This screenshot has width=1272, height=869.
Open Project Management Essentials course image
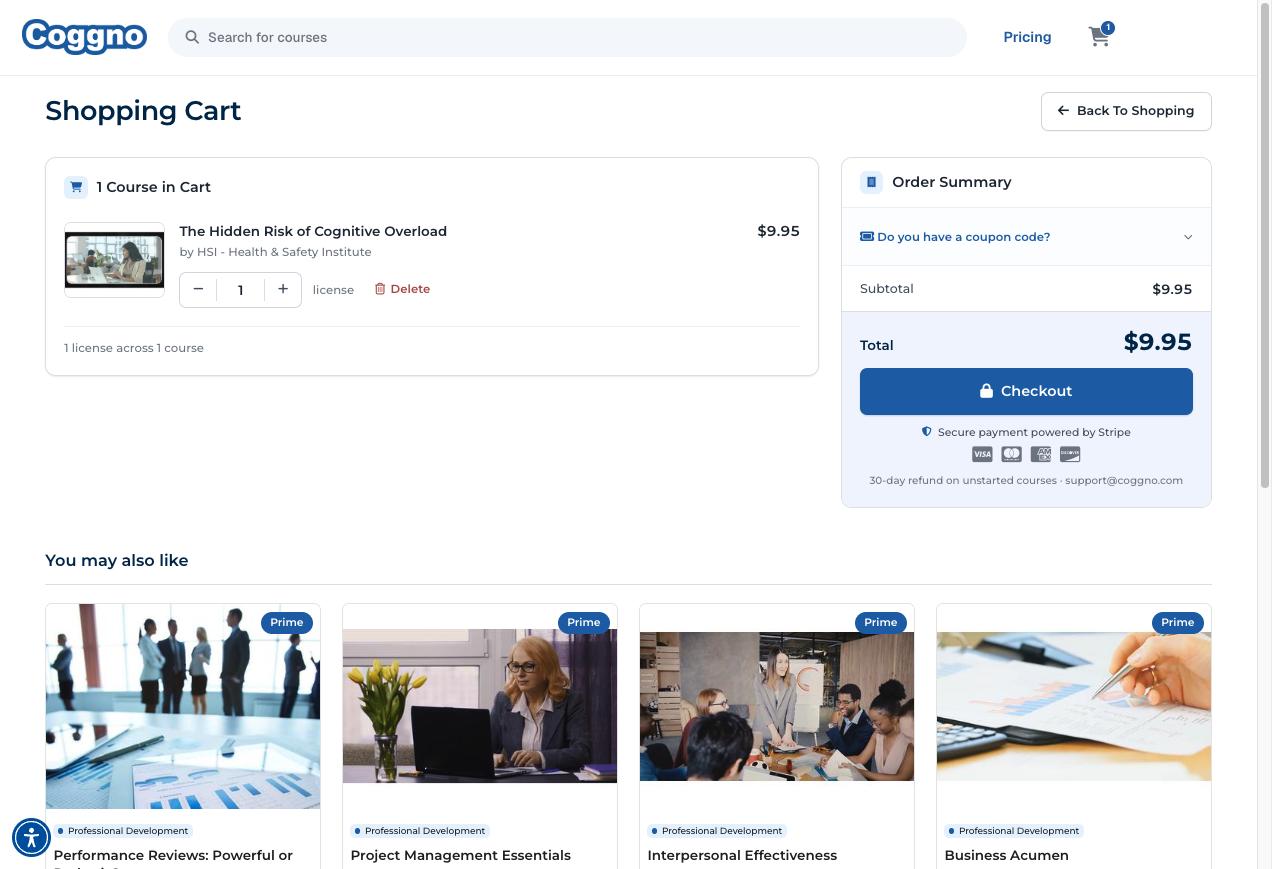[480, 706]
